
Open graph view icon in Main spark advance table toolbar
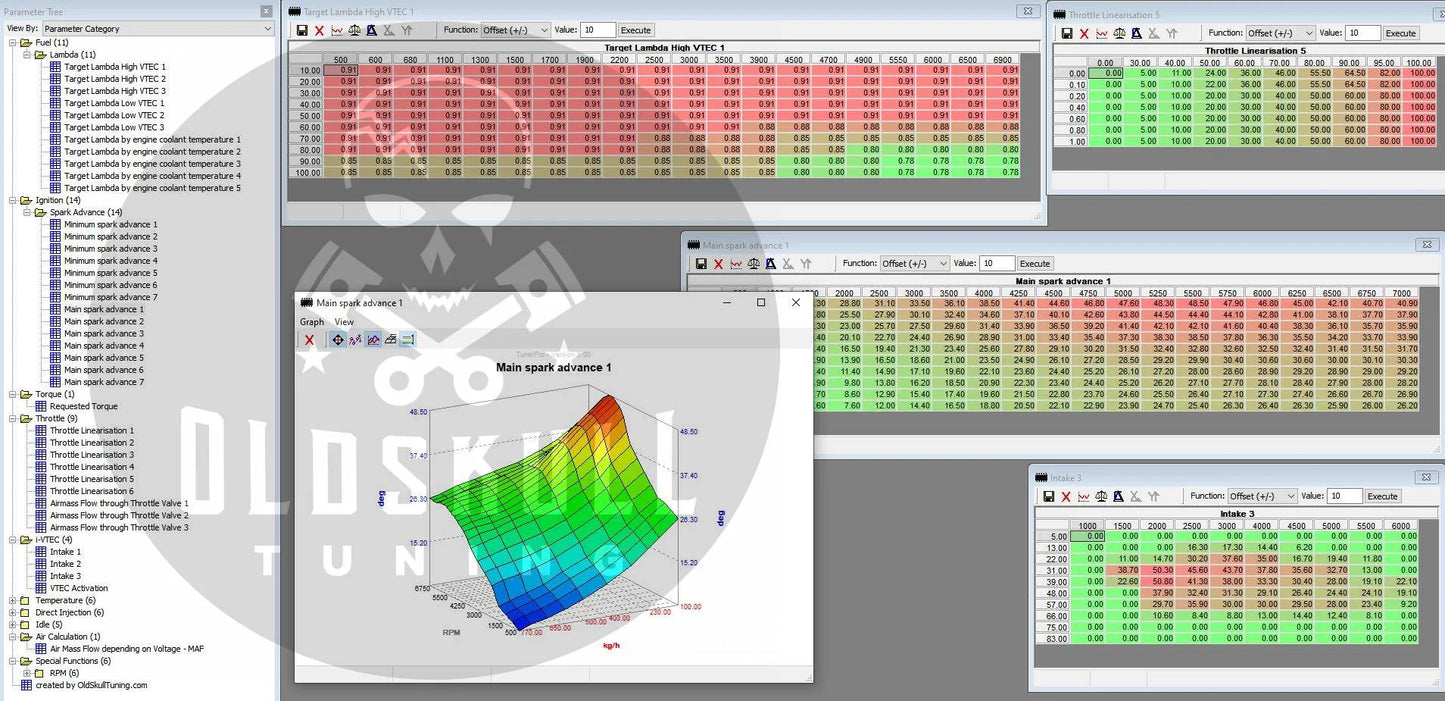tap(736, 264)
